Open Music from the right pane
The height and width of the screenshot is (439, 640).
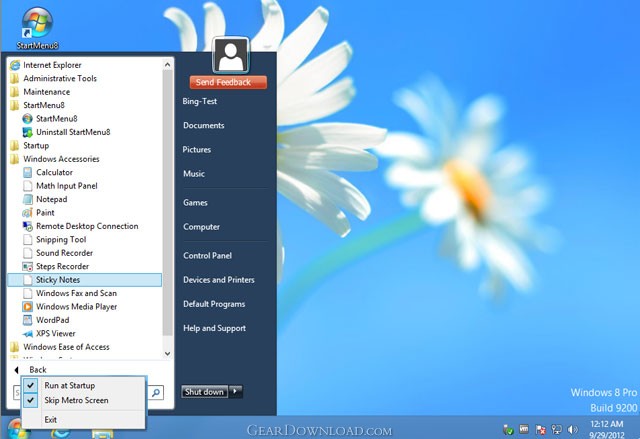(x=194, y=174)
